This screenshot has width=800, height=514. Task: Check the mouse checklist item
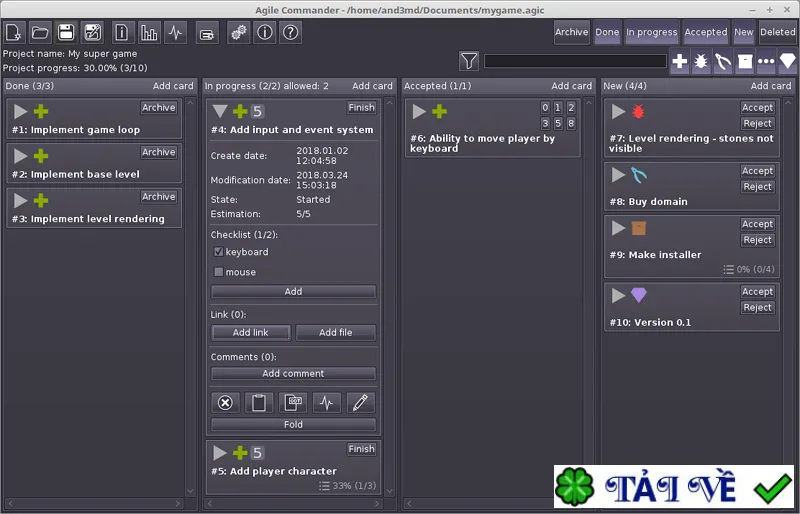pos(218,272)
